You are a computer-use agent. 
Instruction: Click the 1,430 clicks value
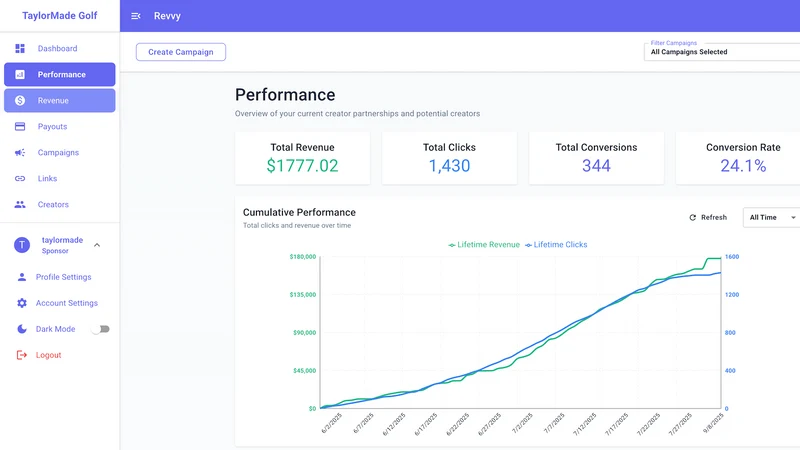pos(449,166)
